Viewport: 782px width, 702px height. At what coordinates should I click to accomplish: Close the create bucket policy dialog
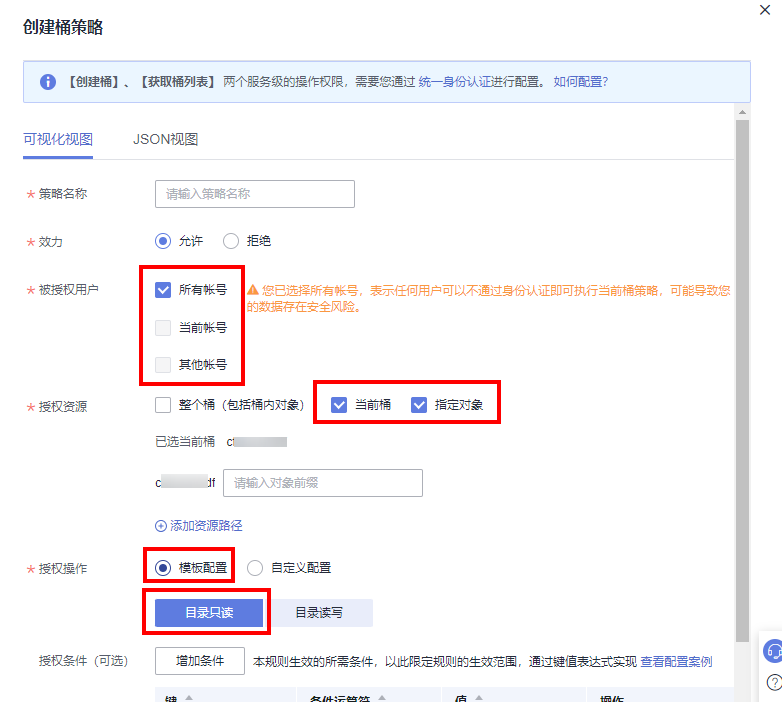click(x=765, y=10)
